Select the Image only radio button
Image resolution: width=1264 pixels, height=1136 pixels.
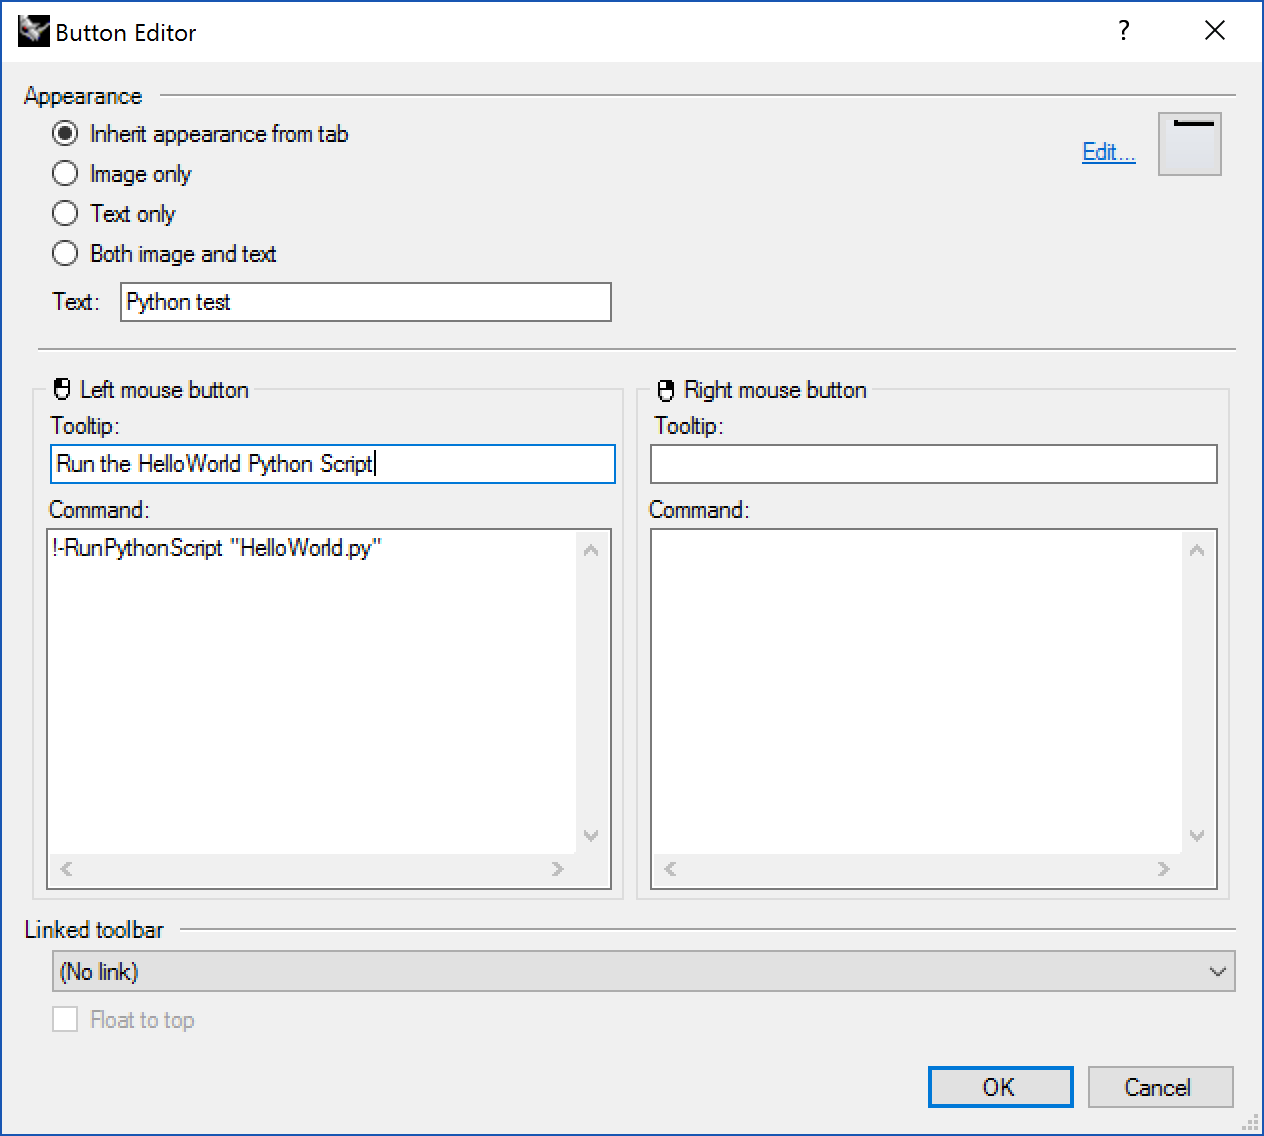click(66, 174)
